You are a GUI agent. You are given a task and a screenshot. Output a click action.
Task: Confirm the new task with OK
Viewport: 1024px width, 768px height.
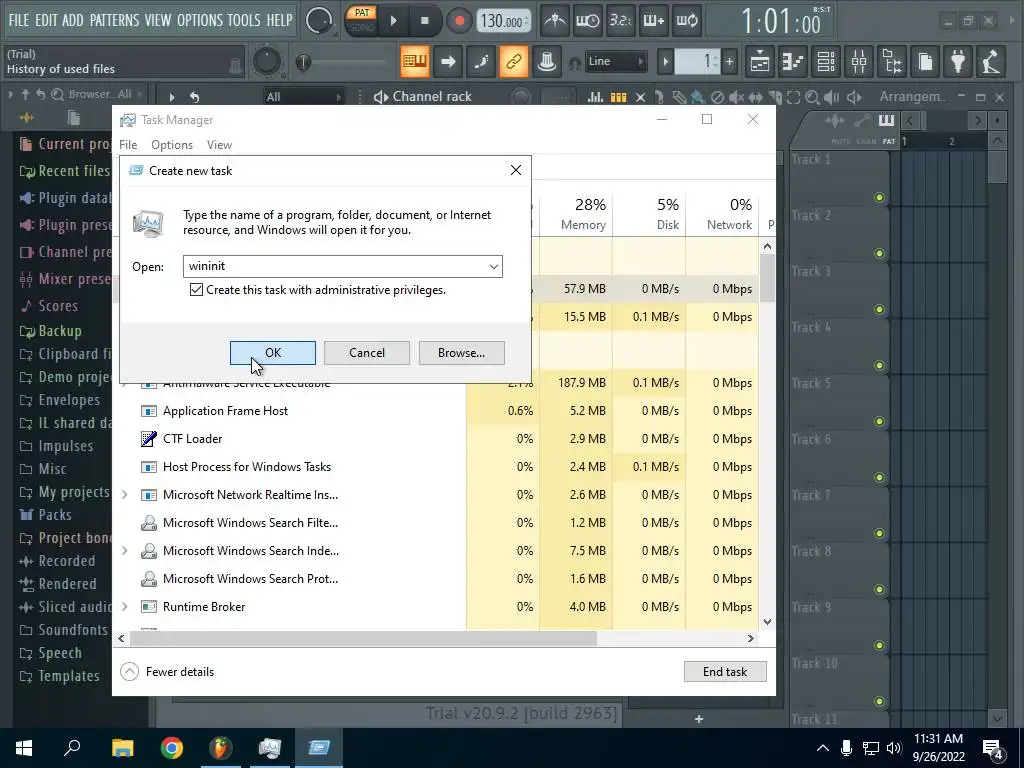coord(273,353)
